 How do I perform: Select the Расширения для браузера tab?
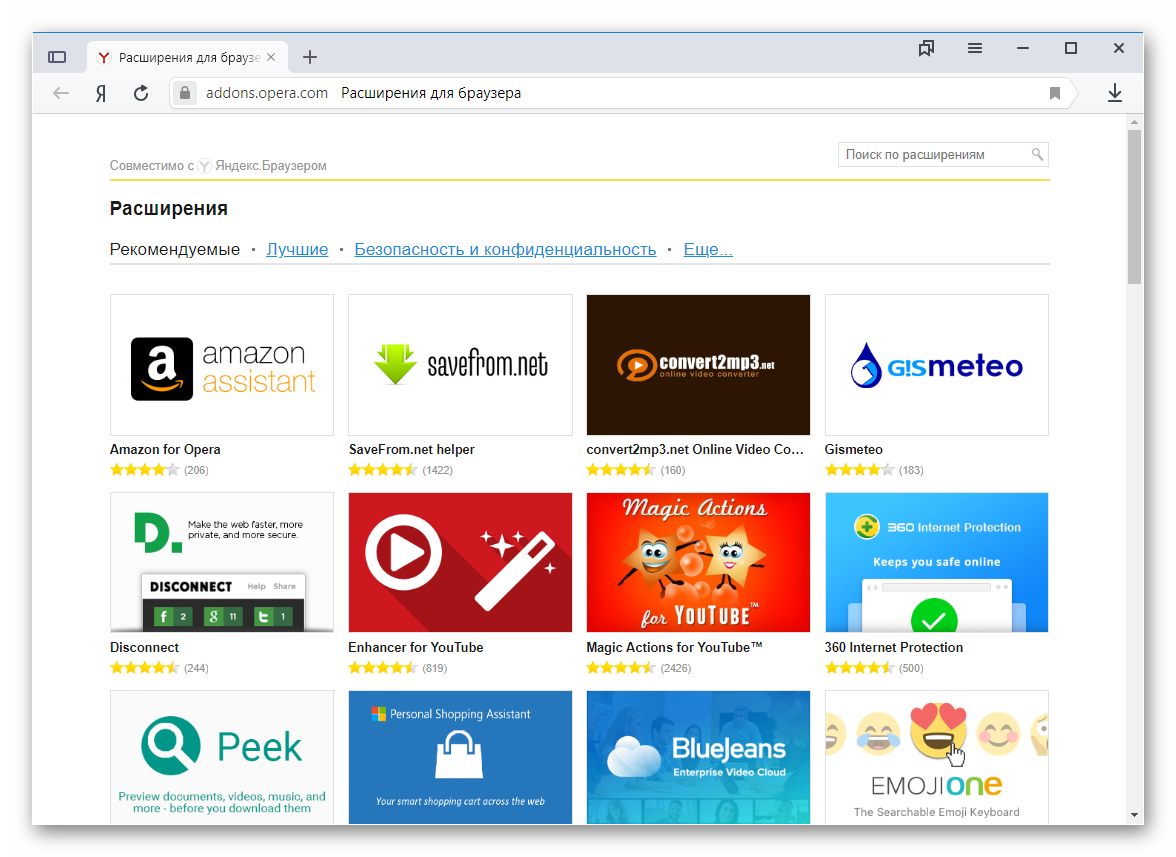pos(188,57)
